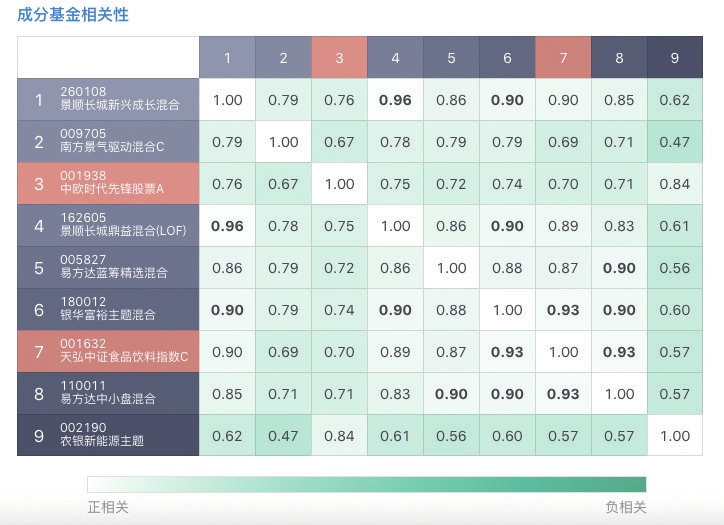The height and width of the screenshot is (525, 724).
Task: Click 0.67 cell in 南方景气驱动混合C row
Action: point(339,142)
